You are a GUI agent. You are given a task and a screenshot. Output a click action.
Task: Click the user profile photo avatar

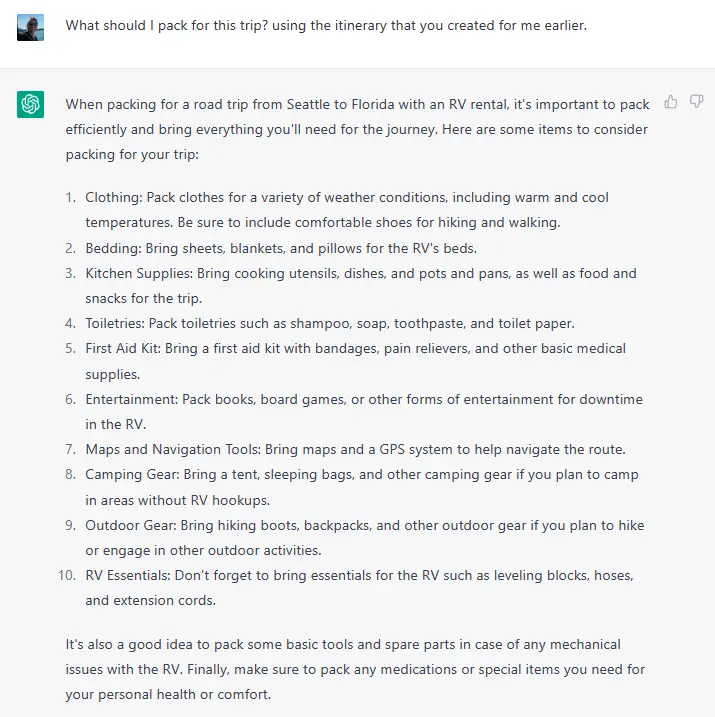click(x=31, y=27)
